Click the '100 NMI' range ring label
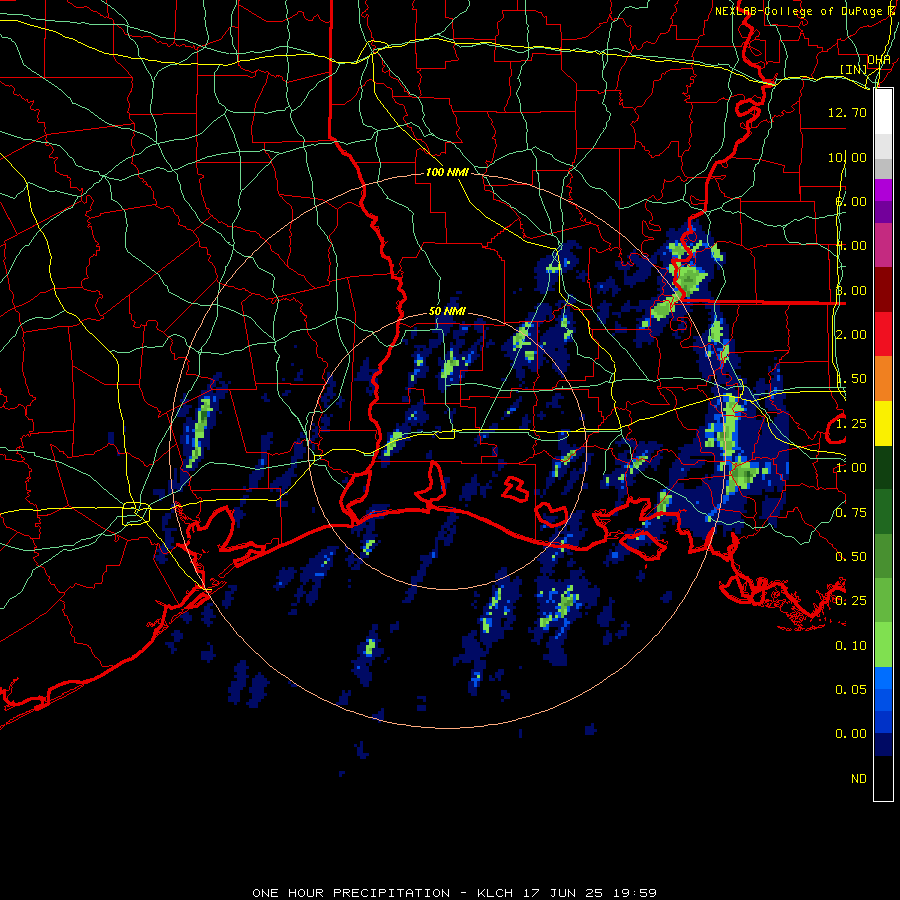Screen dimensions: 900x900 (447, 172)
